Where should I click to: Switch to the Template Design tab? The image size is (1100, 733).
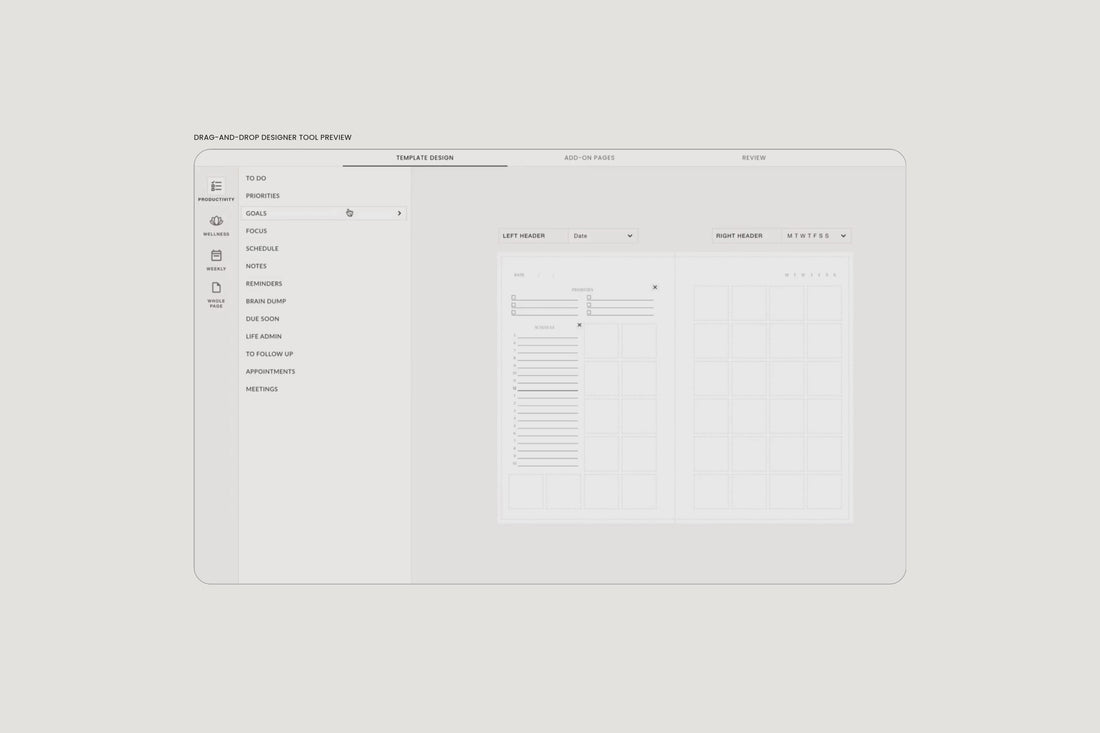424,157
